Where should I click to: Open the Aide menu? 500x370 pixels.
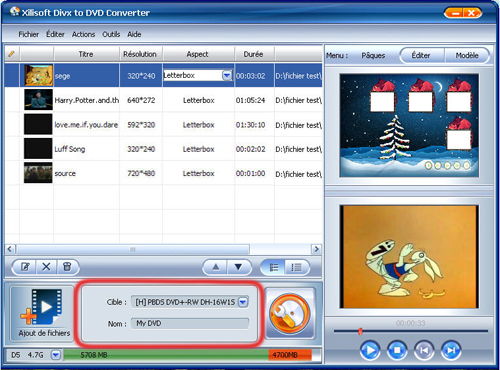click(134, 34)
